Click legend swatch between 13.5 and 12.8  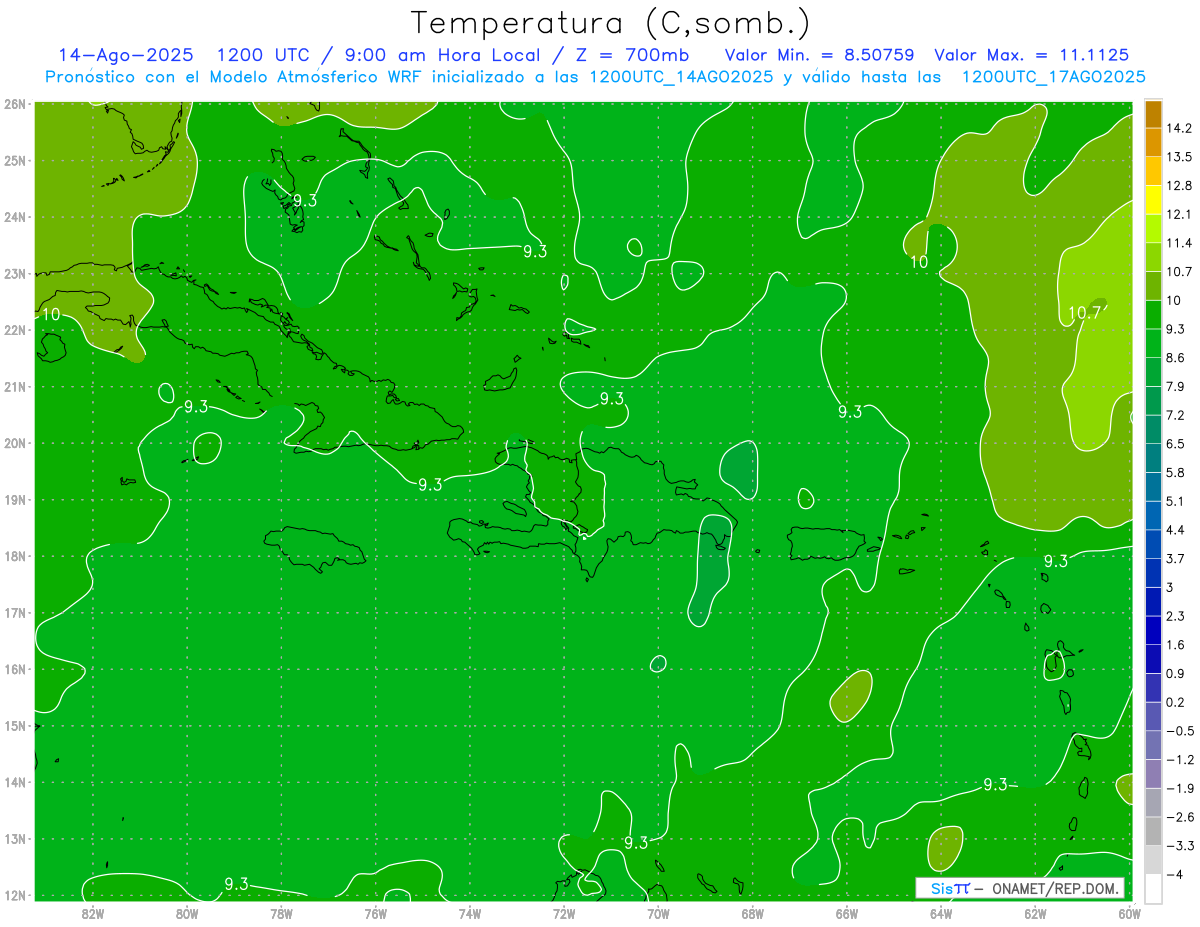point(1154,171)
